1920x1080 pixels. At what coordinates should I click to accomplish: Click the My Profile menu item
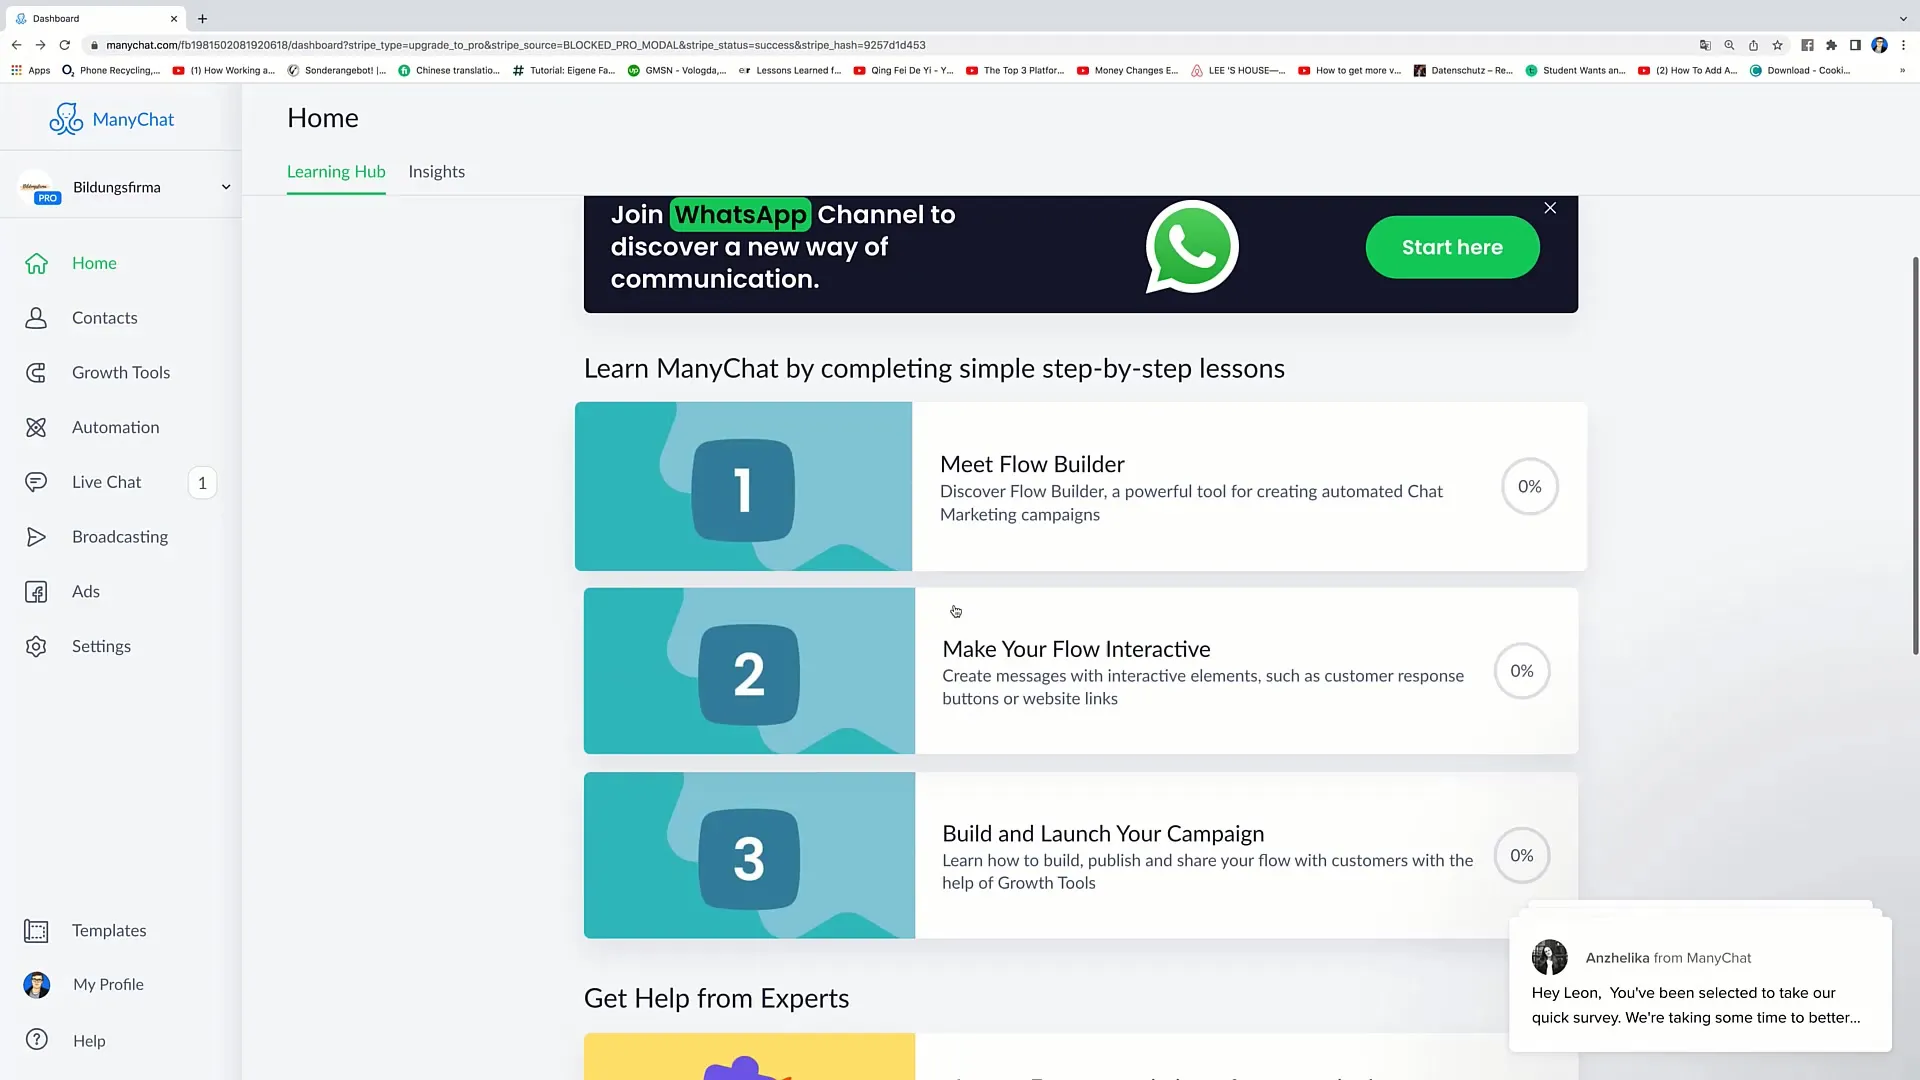pos(108,984)
